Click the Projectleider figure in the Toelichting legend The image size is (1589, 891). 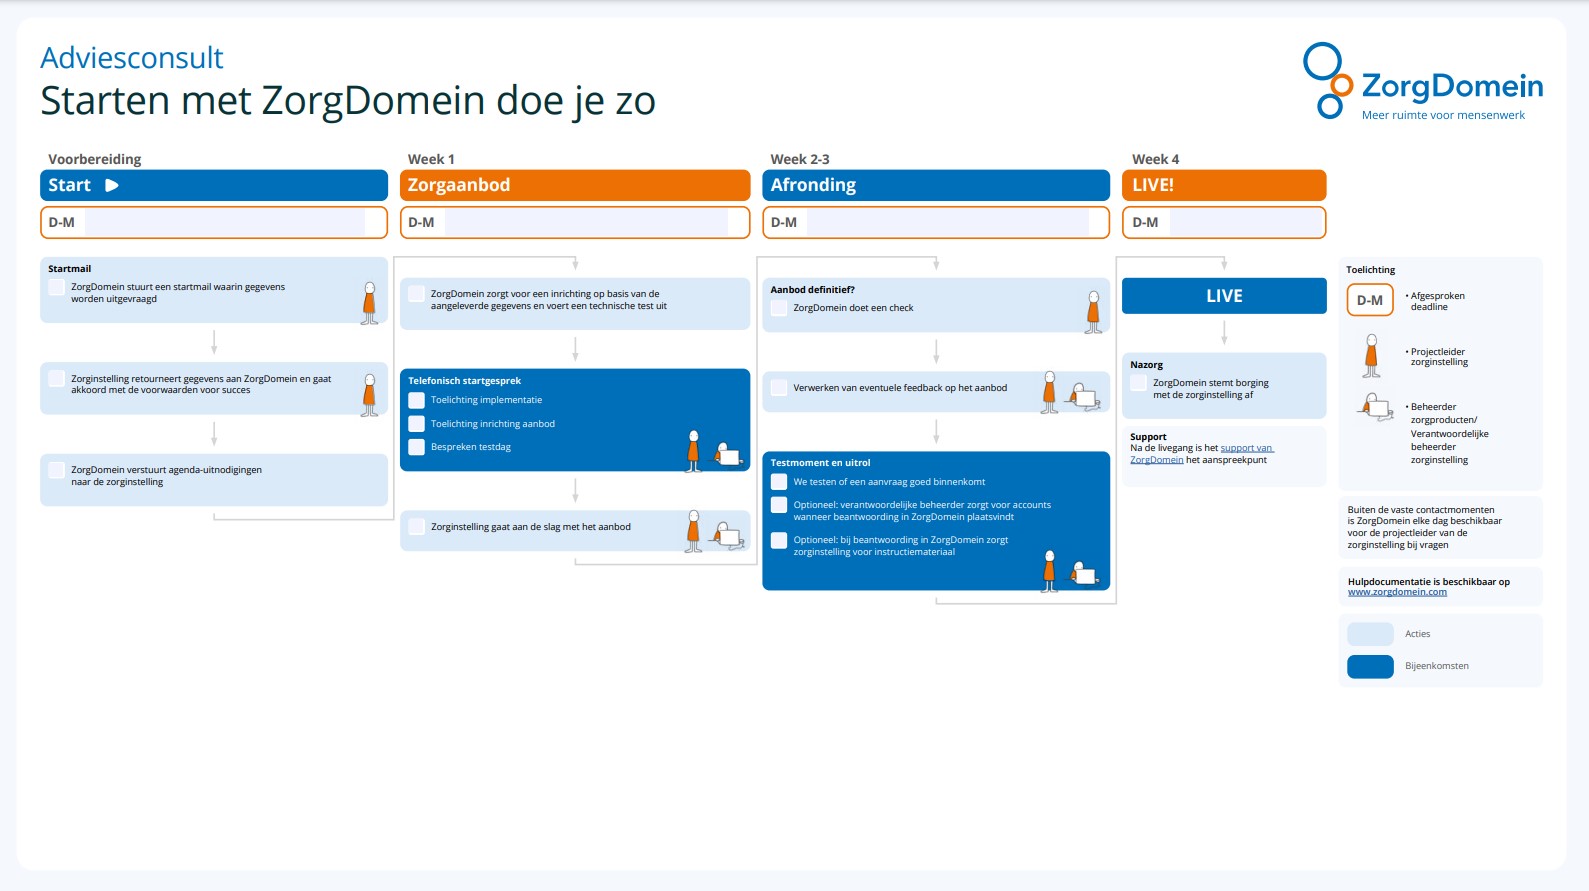pyautogui.click(x=1371, y=356)
